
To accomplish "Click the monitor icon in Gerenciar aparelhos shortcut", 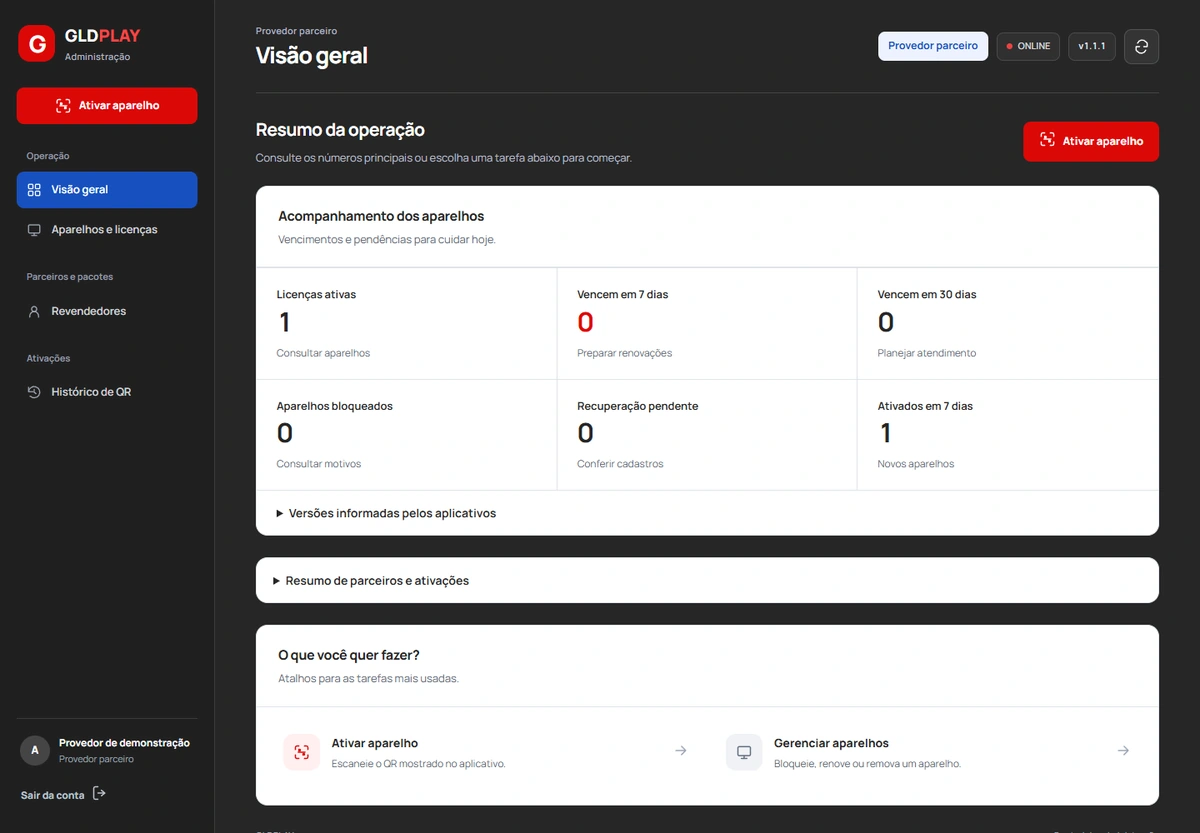I will (744, 752).
